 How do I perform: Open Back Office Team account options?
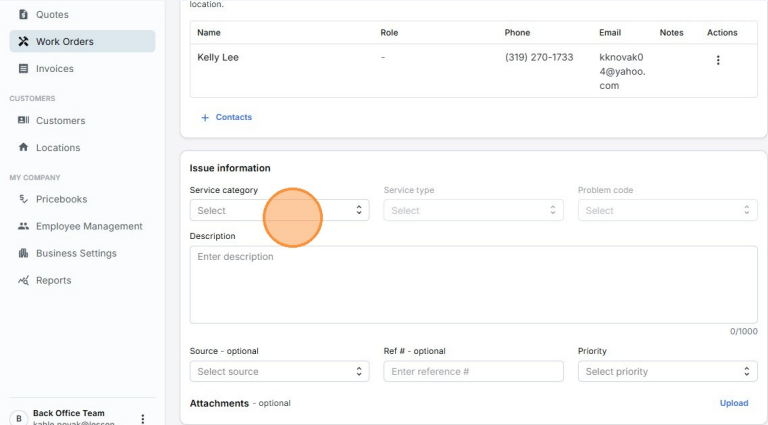(x=143, y=419)
